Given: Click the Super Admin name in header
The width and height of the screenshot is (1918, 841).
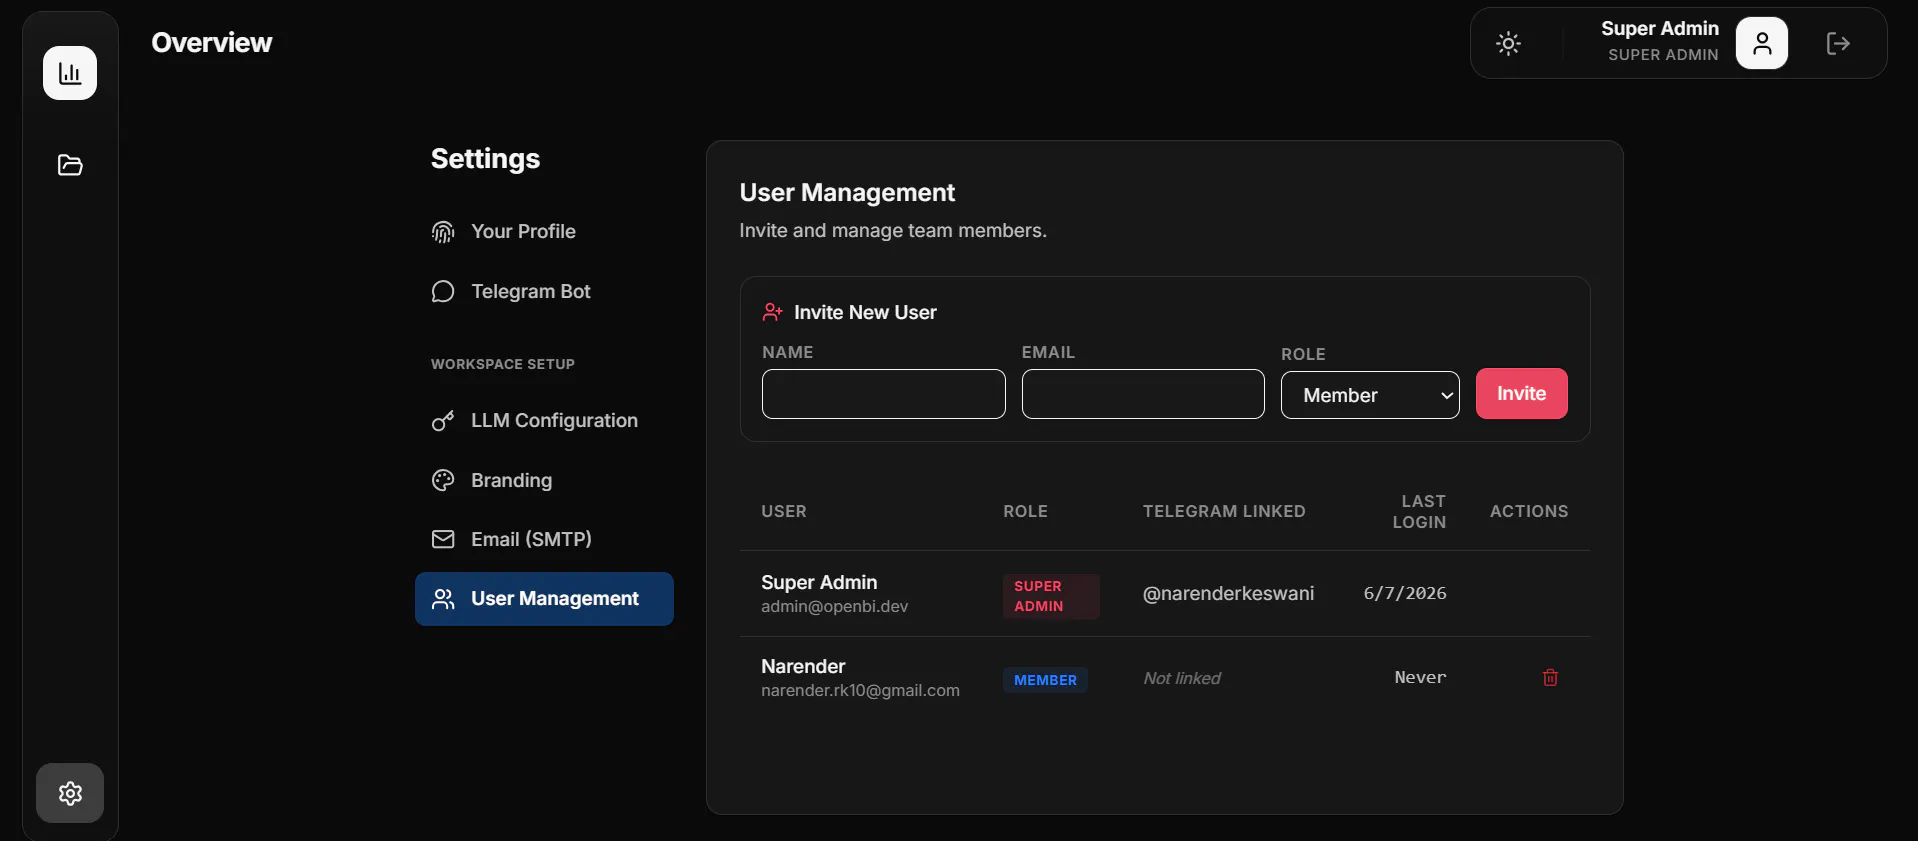Looking at the screenshot, I should point(1660,28).
